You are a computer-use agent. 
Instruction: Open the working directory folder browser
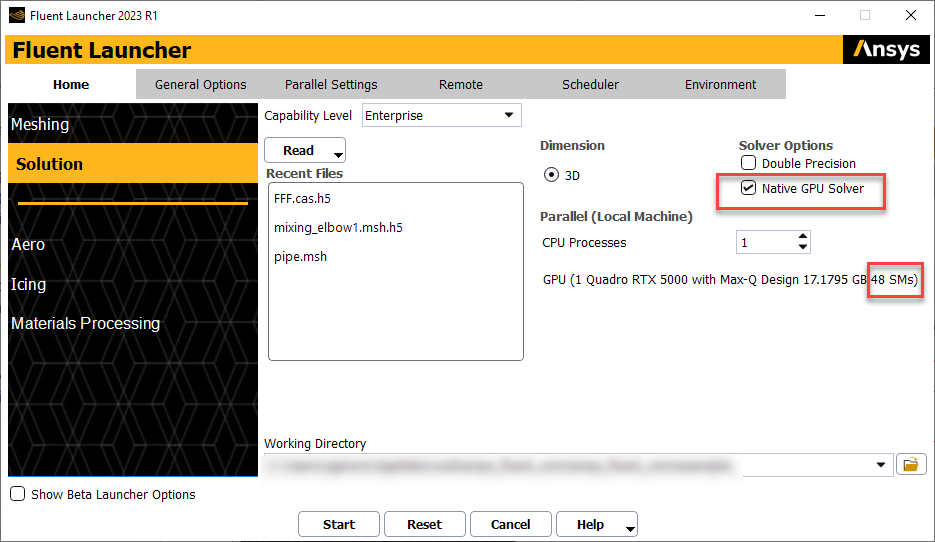pos(911,464)
